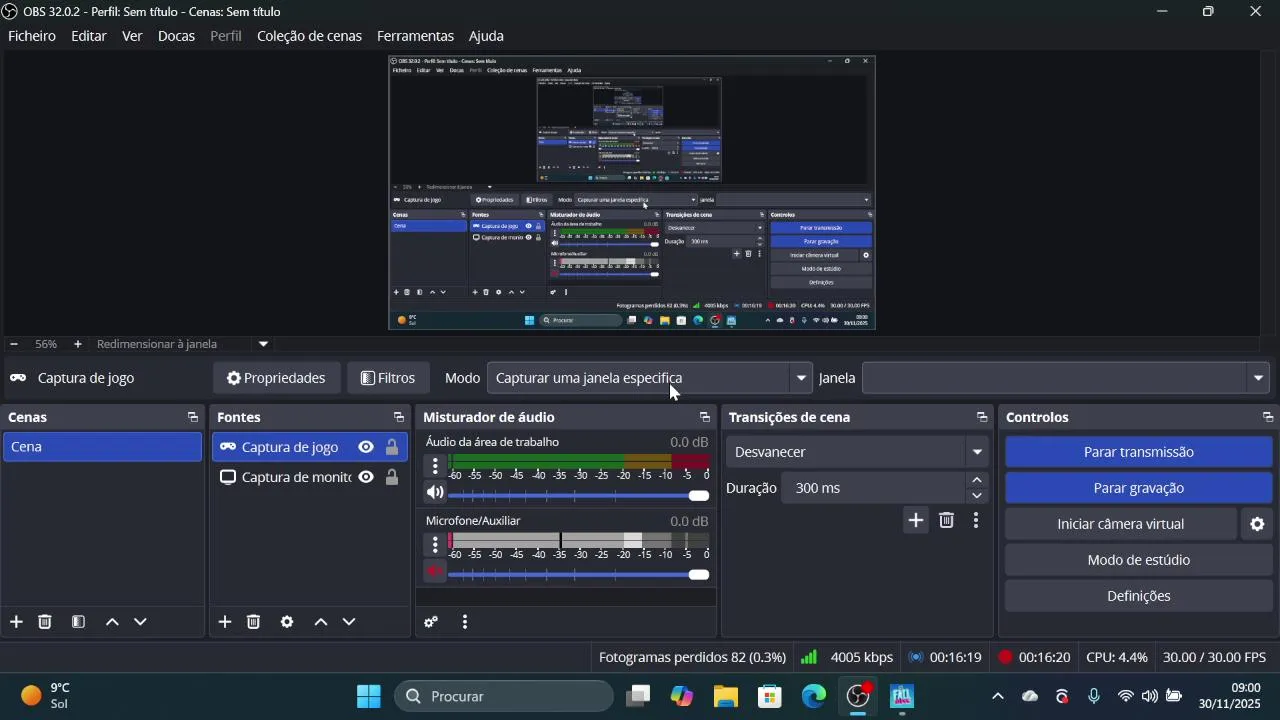Toggle lock on Captura de jogo source
1280x720 pixels.
point(392,447)
